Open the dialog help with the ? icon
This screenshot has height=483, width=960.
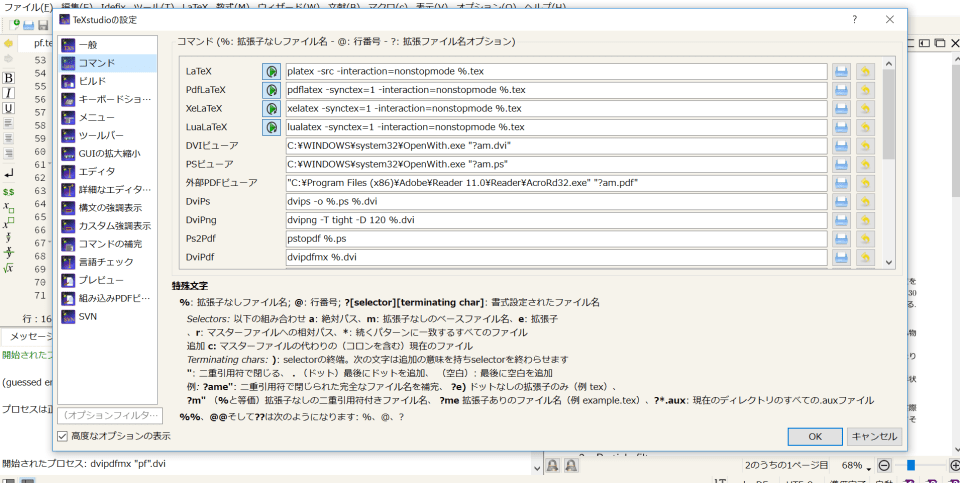tap(855, 20)
